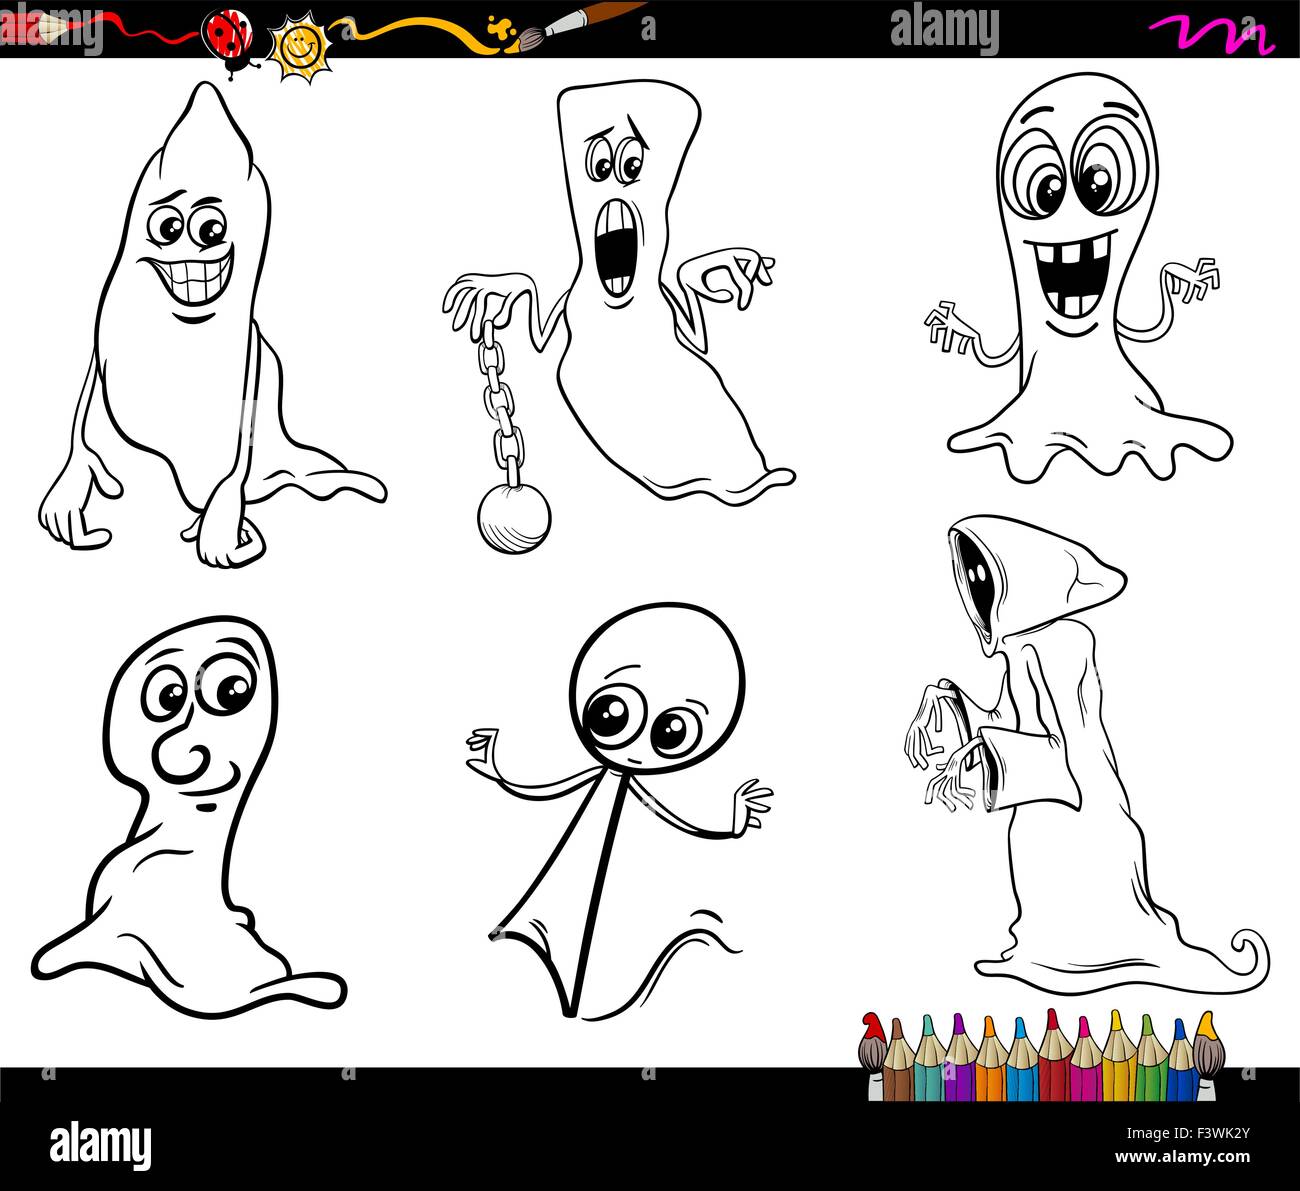Click the pink scribble in the top bar

1209,36
